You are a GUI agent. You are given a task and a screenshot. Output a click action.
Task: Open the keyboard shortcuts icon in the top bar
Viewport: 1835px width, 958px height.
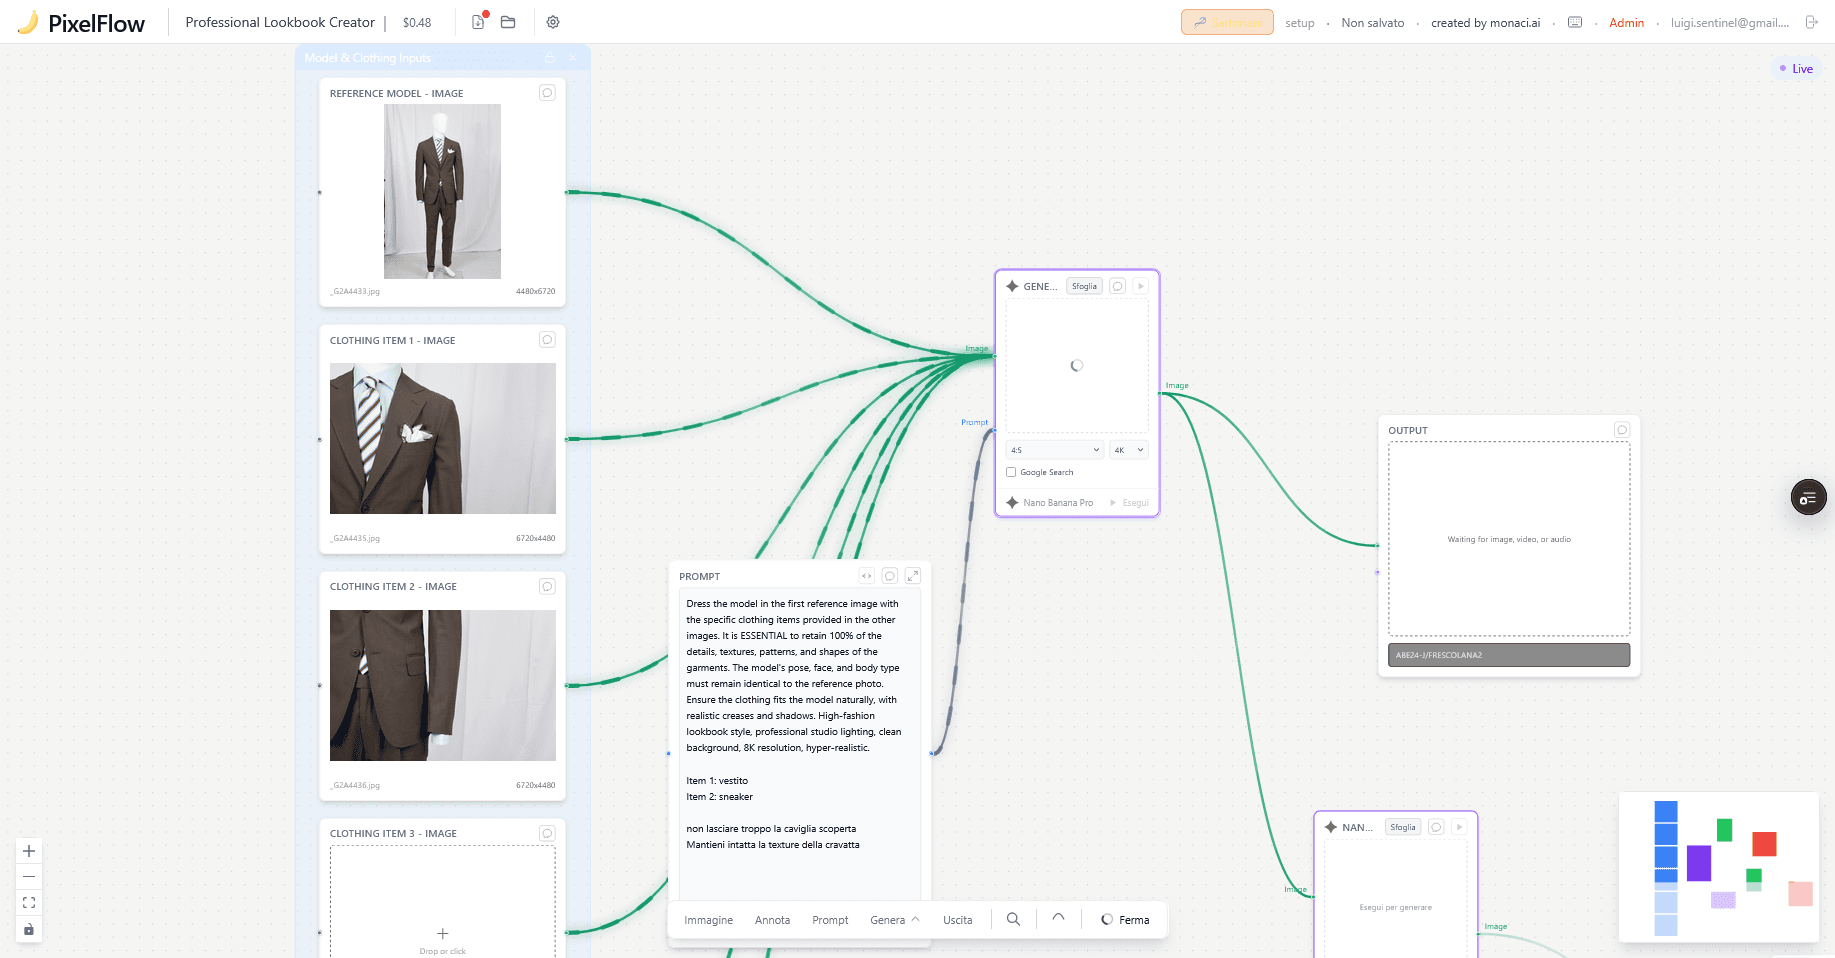(x=1574, y=21)
